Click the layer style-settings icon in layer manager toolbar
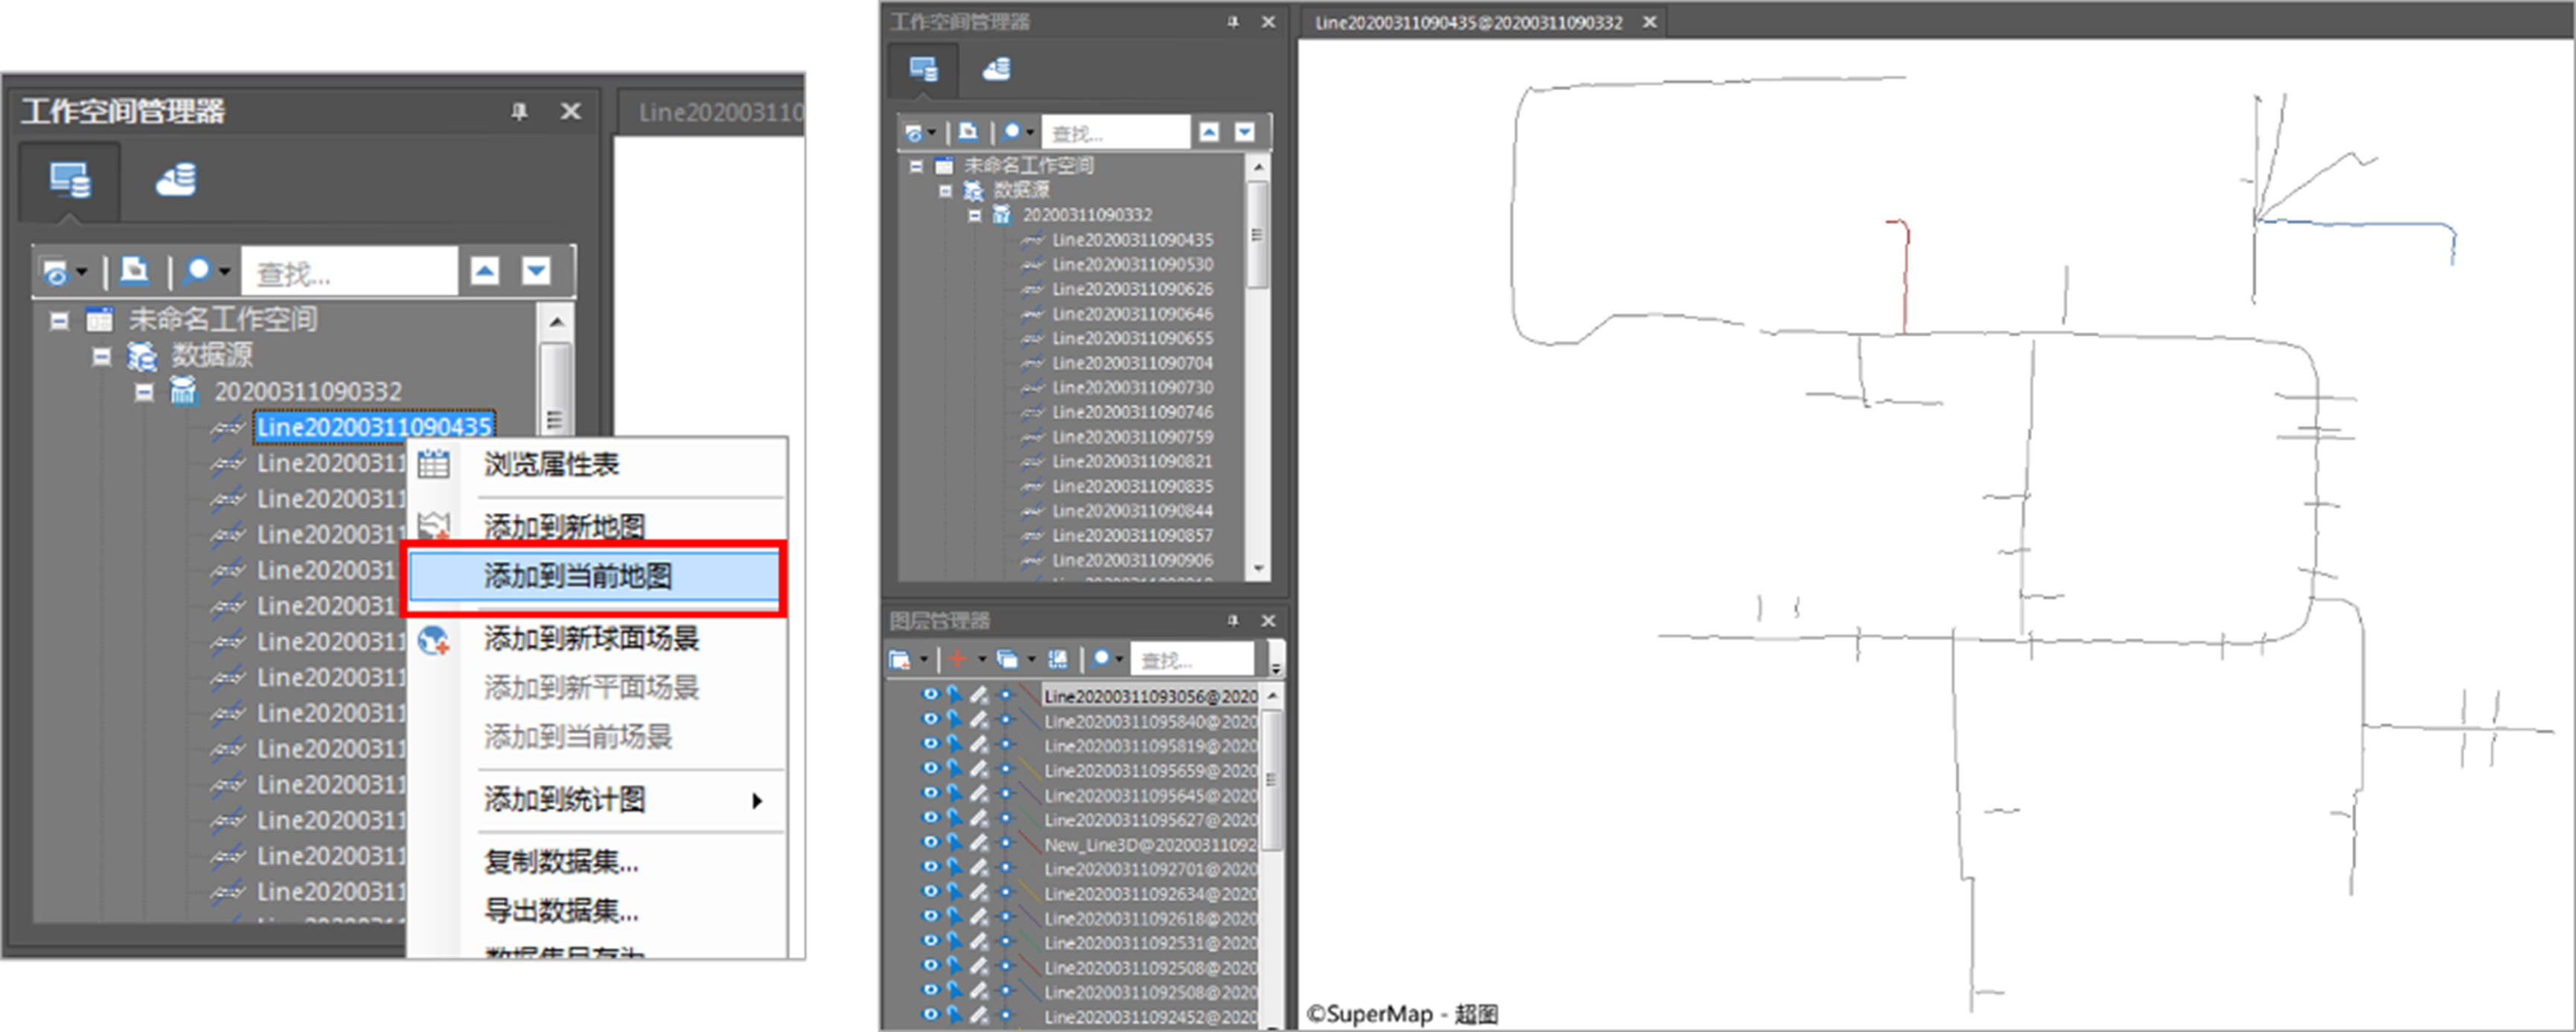The height and width of the screenshot is (1032, 2576). click(x=1057, y=659)
